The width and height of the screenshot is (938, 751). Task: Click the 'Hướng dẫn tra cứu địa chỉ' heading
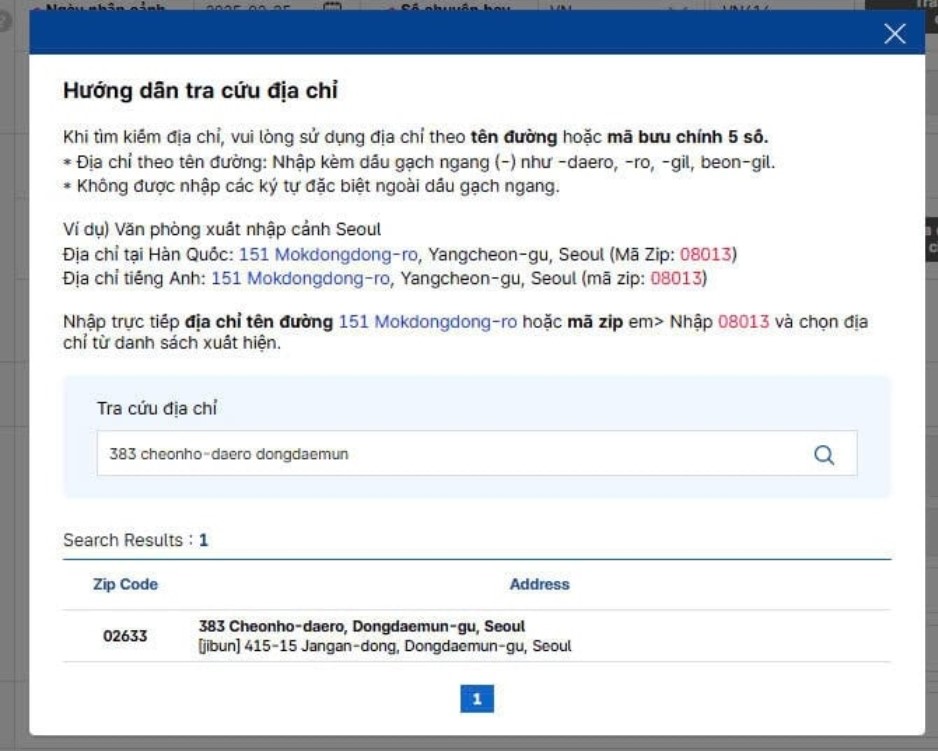(200, 91)
